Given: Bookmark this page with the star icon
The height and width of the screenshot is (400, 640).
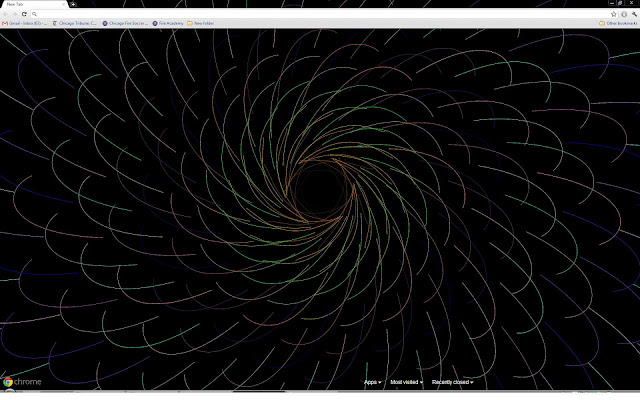Looking at the screenshot, I should [x=613, y=14].
